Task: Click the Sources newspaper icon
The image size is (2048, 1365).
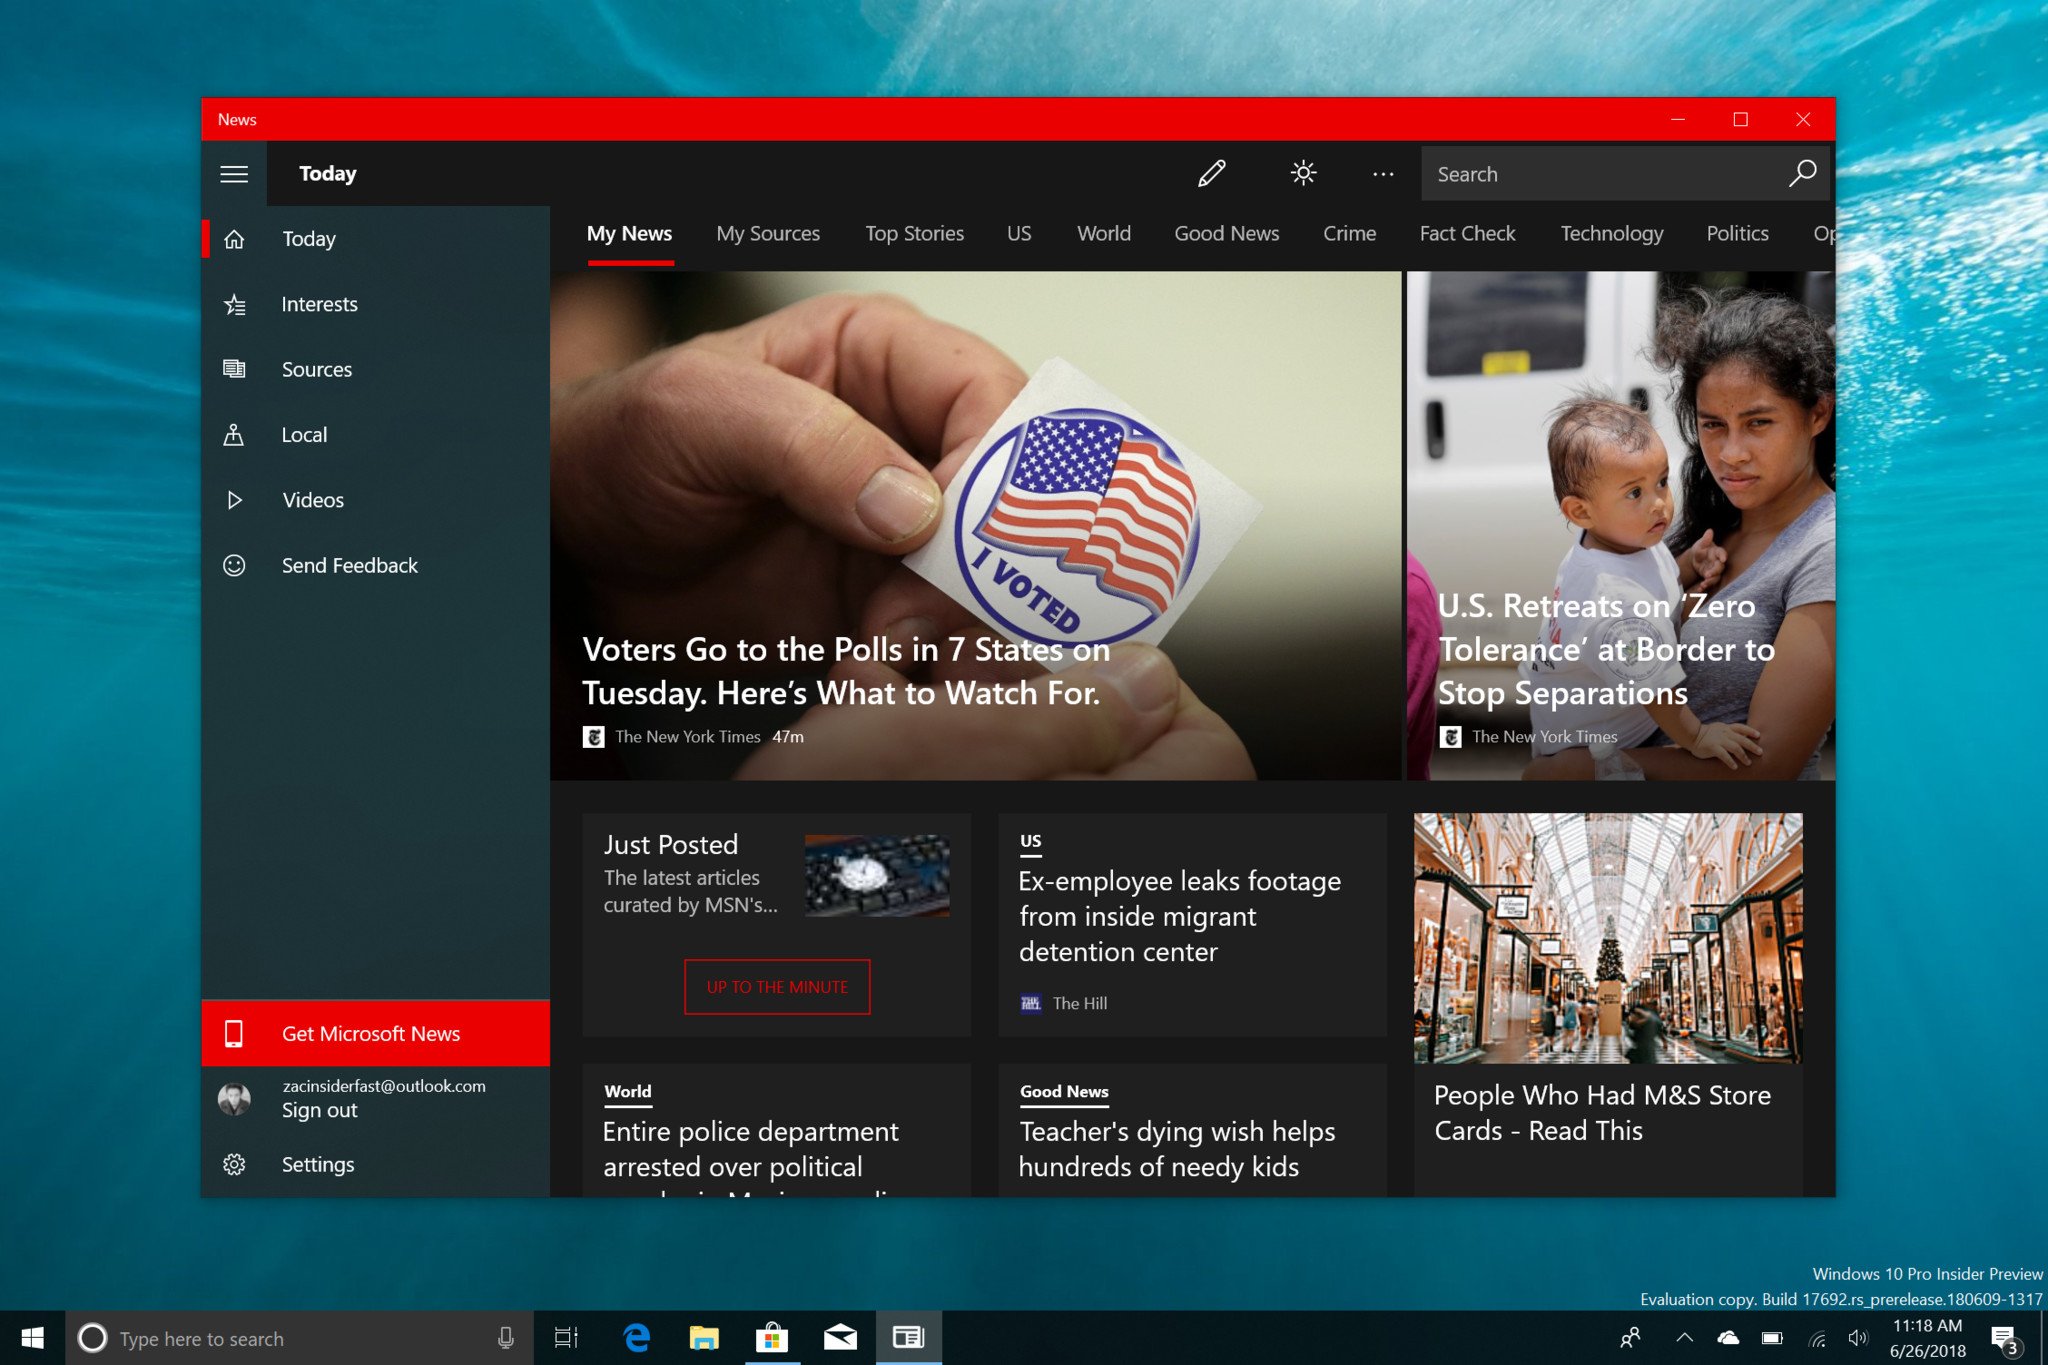Action: pos(234,369)
